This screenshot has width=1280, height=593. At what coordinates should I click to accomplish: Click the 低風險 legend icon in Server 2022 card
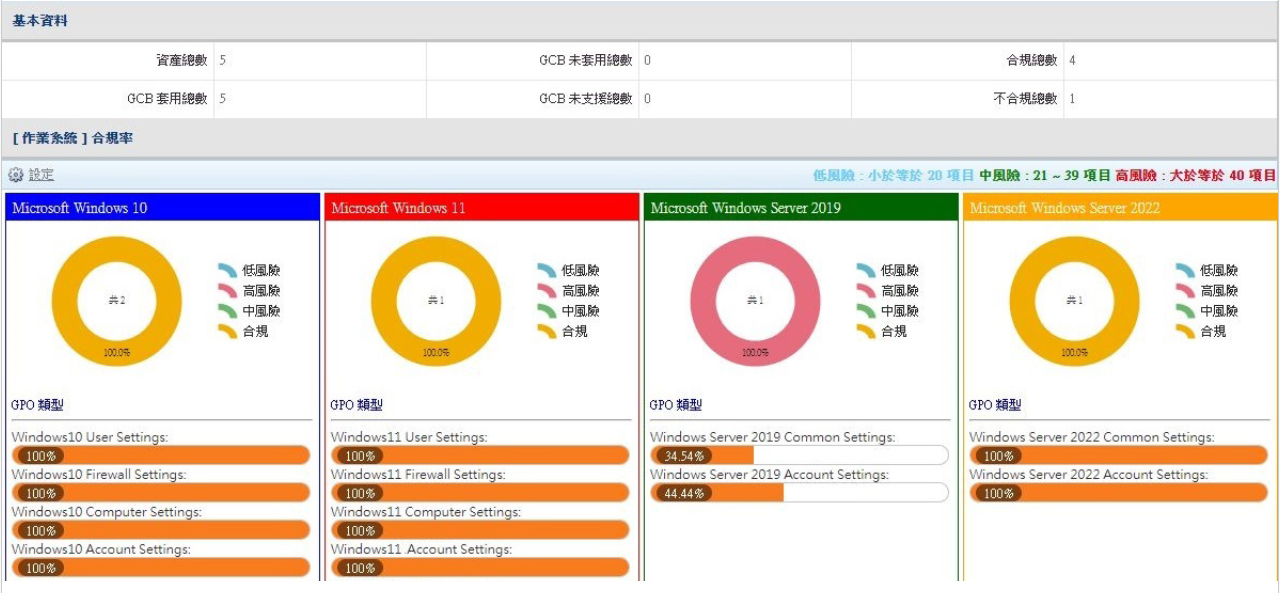pyautogui.click(x=1185, y=270)
